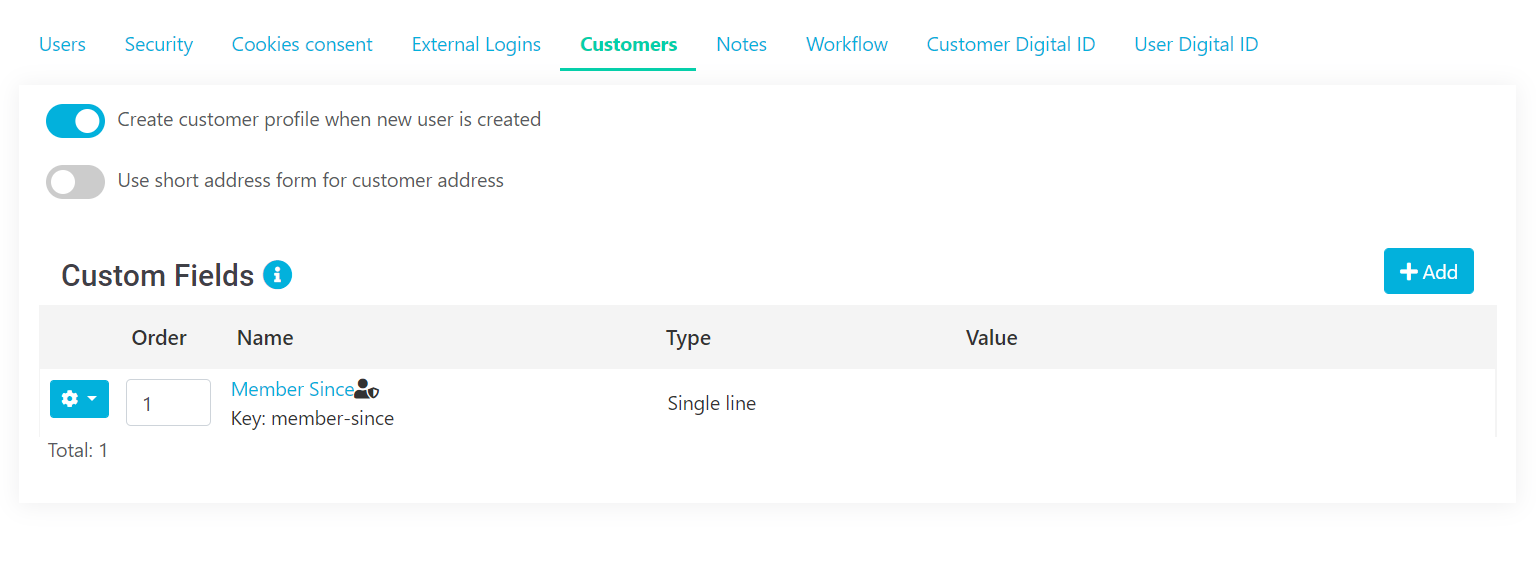Viewport: 1536px width, 566px height.
Task: Open the Security tab
Action: 159,44
